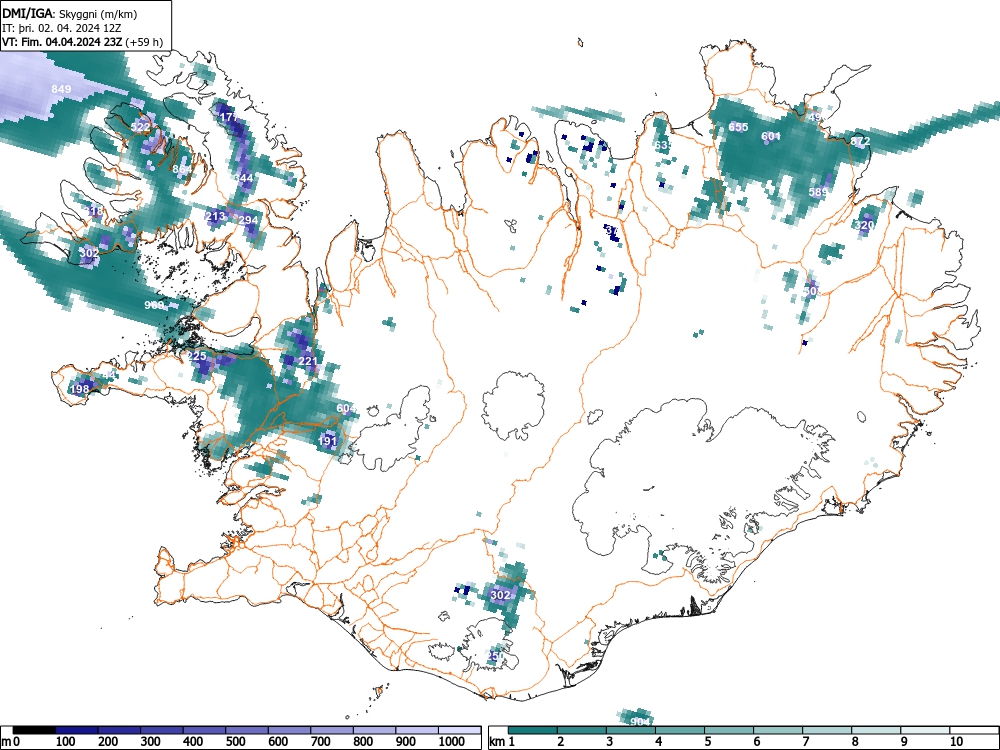
Task: Select the navy swatch between 100 and 200
Action: point(77,730)
